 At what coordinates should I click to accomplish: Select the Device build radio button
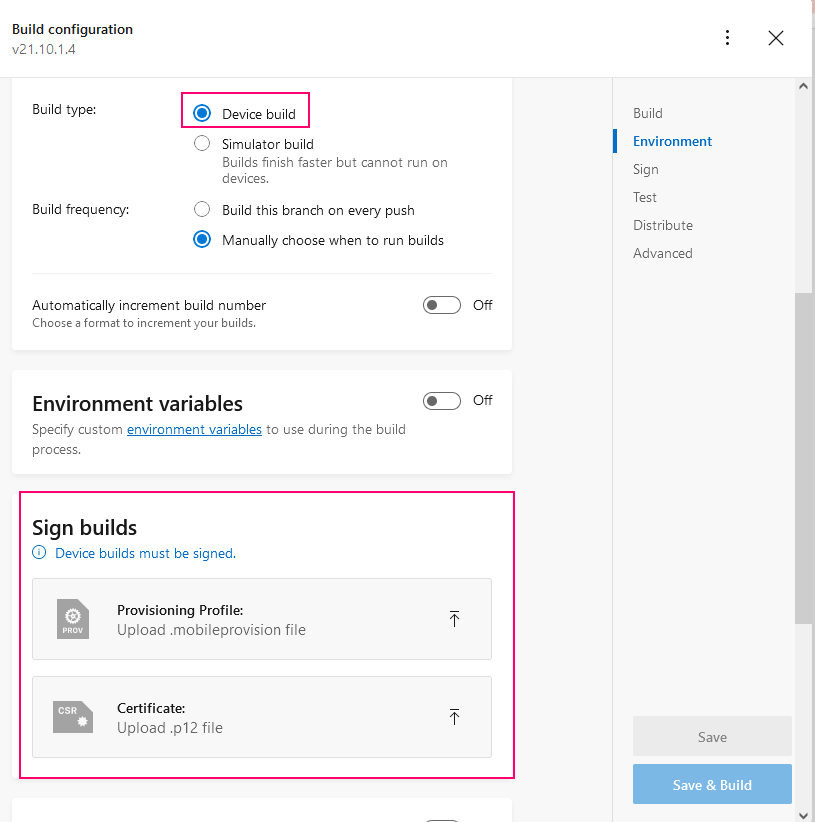tap(202, 114)
